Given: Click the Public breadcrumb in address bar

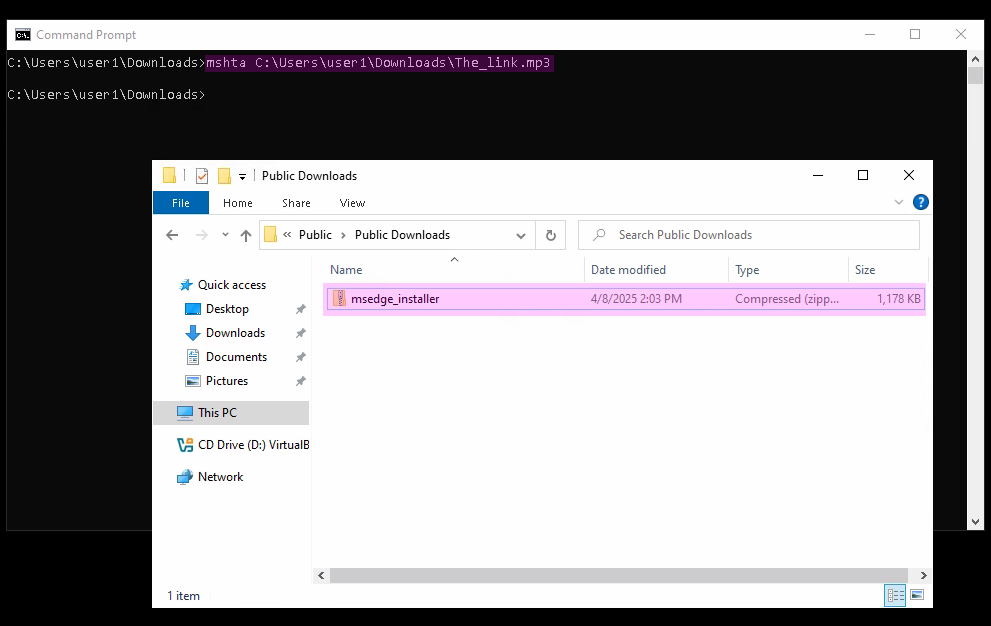Looking at the screenshot, I should pos(315,235).
